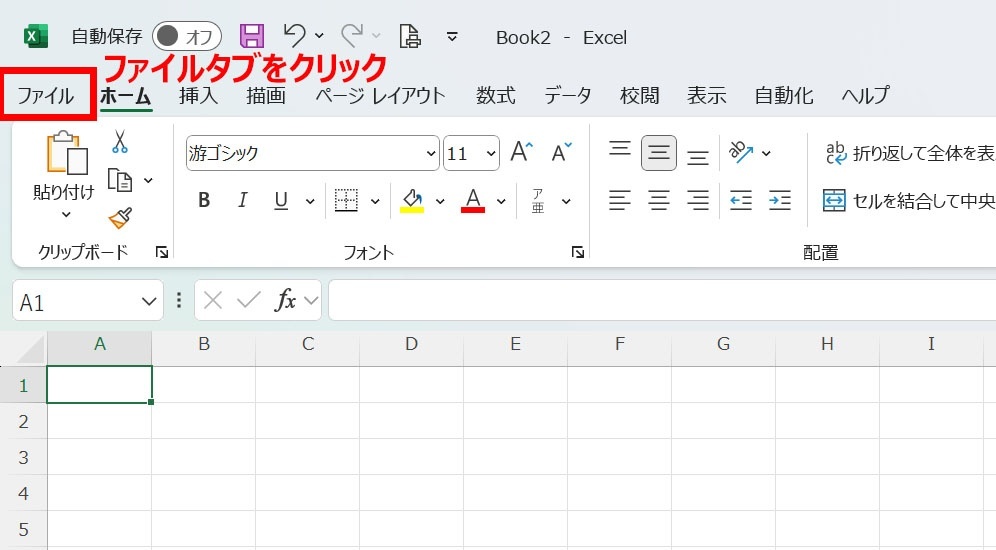Expand the Copy options arrow

click(148, 181)
